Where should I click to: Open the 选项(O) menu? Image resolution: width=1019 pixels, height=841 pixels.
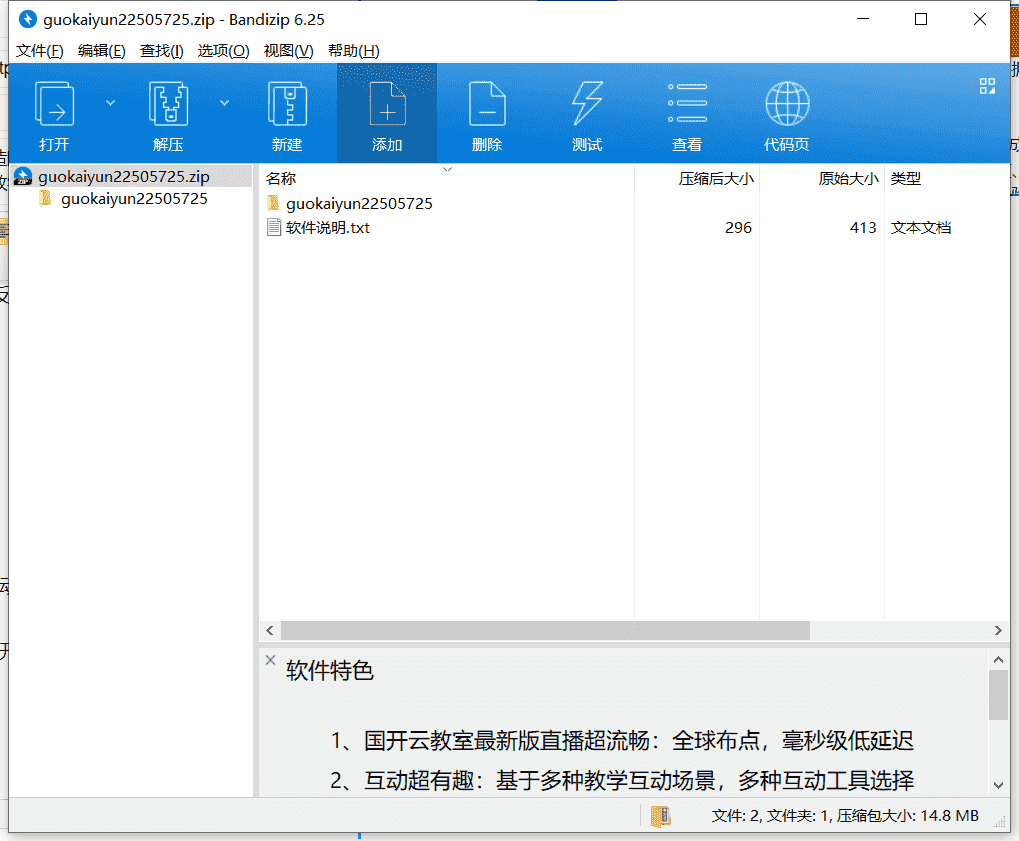coord(224,51)
